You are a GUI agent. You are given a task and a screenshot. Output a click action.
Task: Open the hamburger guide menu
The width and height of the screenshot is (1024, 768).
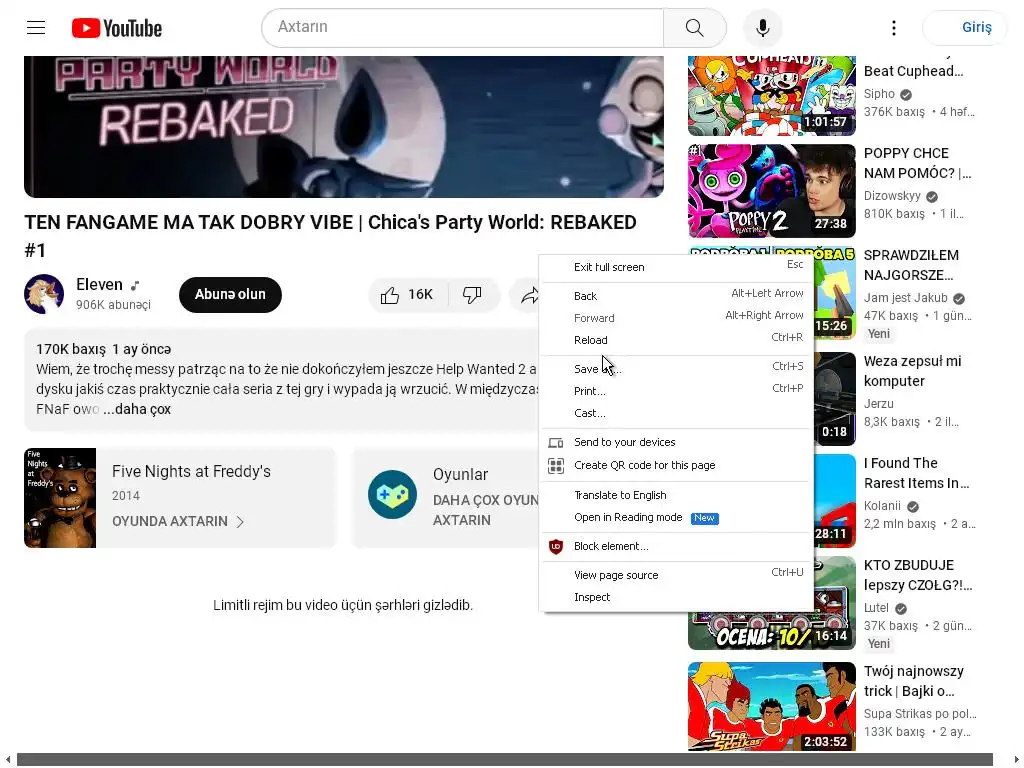36,27
